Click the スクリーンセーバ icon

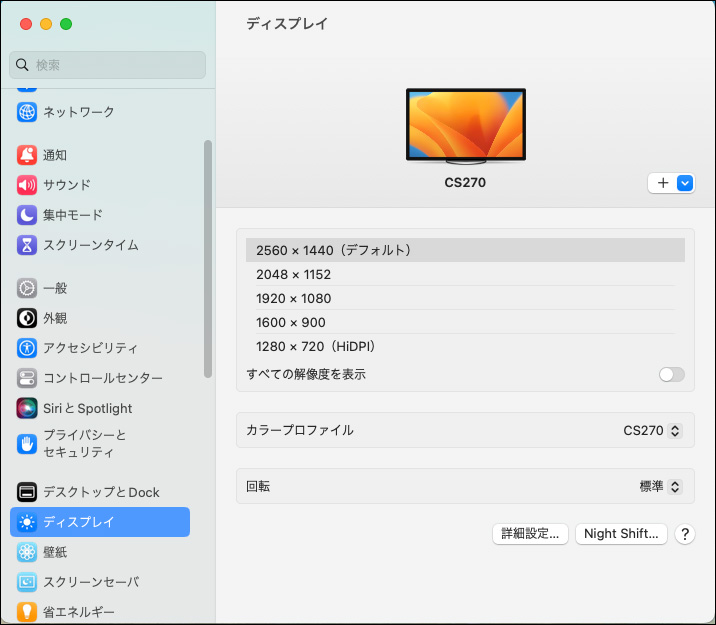(x=27, y=582)
